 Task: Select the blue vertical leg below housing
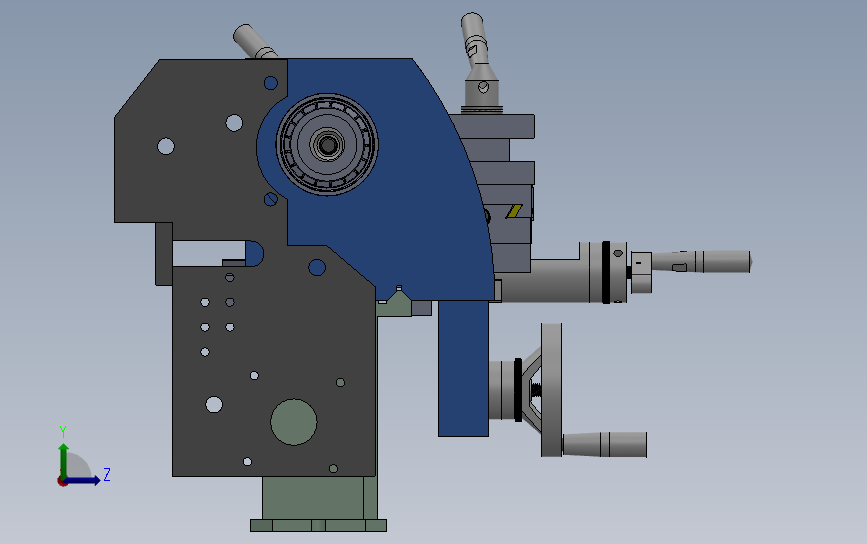(x=463, y=369)
